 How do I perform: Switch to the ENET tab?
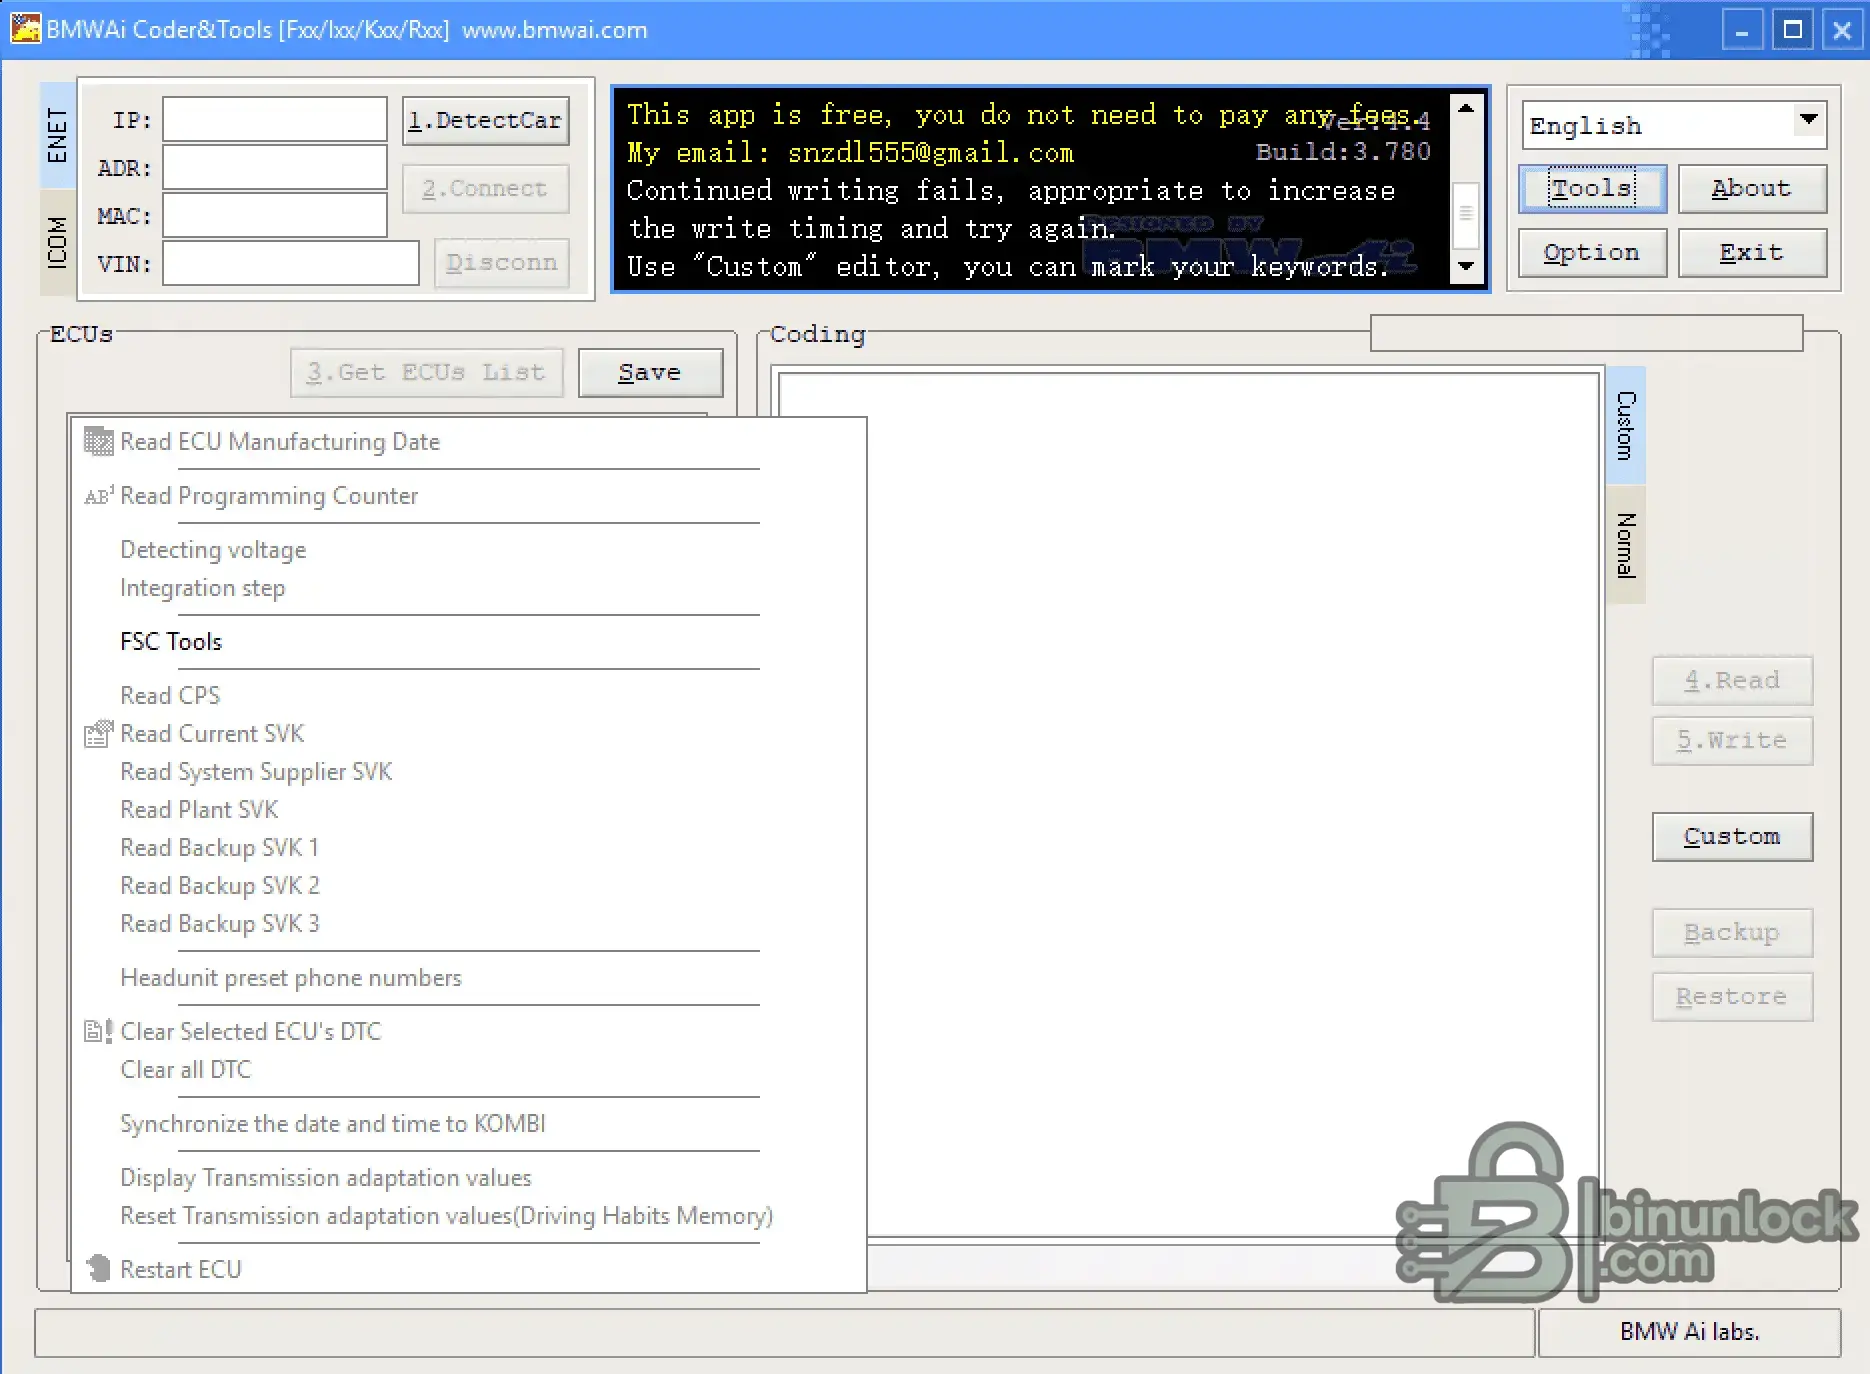coord(57,135)
